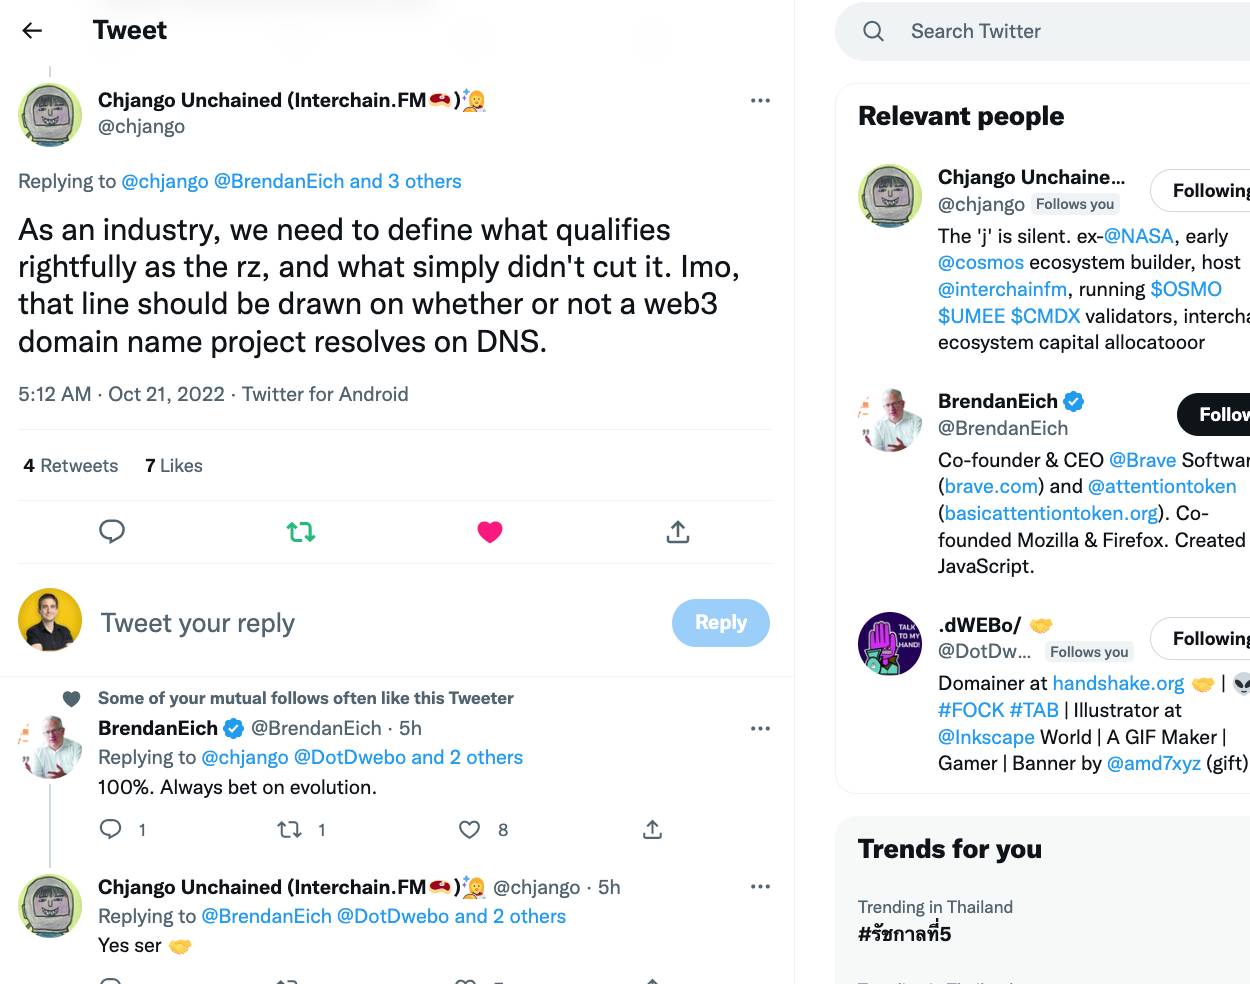Like BrendanEich's reply with the heart icon
Viewport: 1250px width, 984px height.
pos(469,829)
